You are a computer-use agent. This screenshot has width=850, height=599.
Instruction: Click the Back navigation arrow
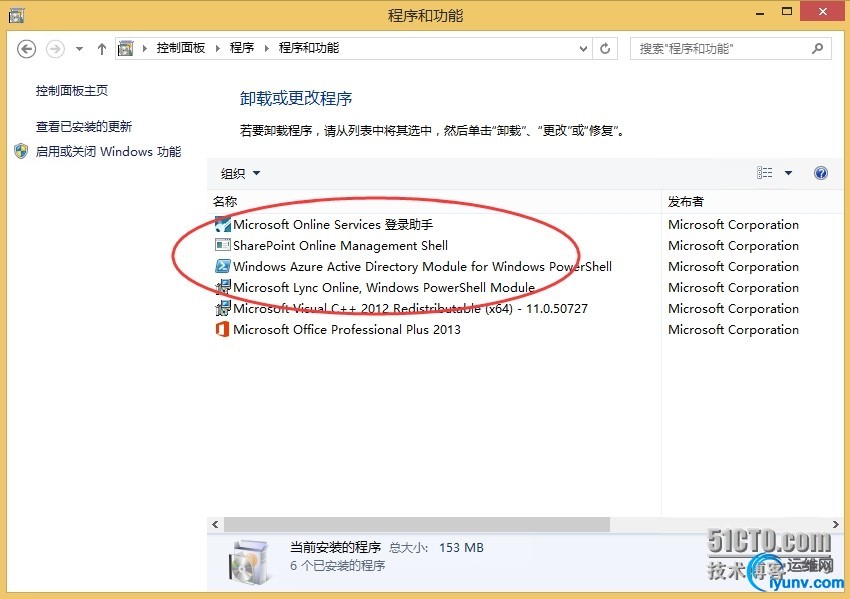27,49
